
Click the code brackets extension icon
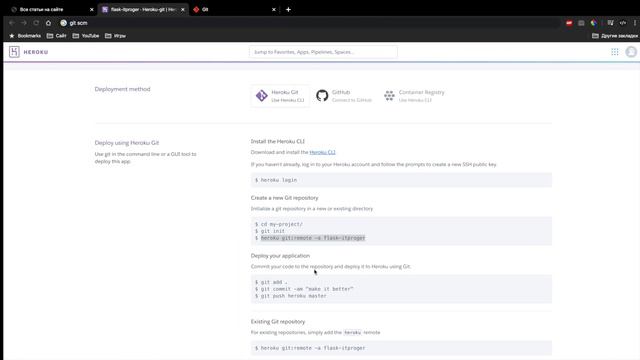pos(622,23)
